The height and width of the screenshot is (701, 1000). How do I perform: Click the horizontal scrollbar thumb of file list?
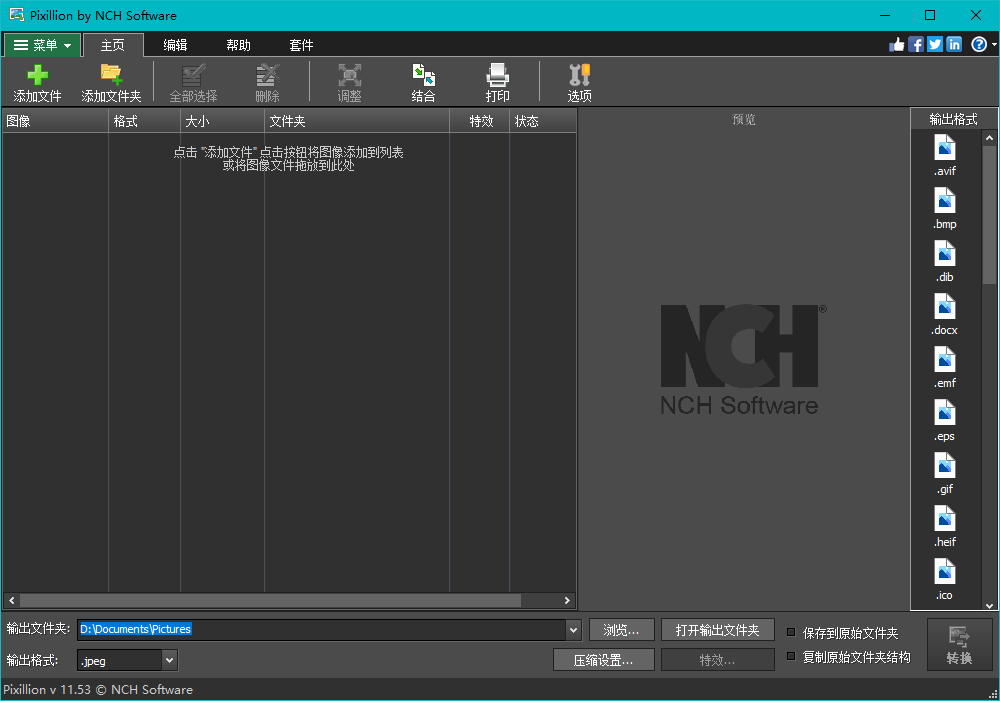[x=270, y=600]
